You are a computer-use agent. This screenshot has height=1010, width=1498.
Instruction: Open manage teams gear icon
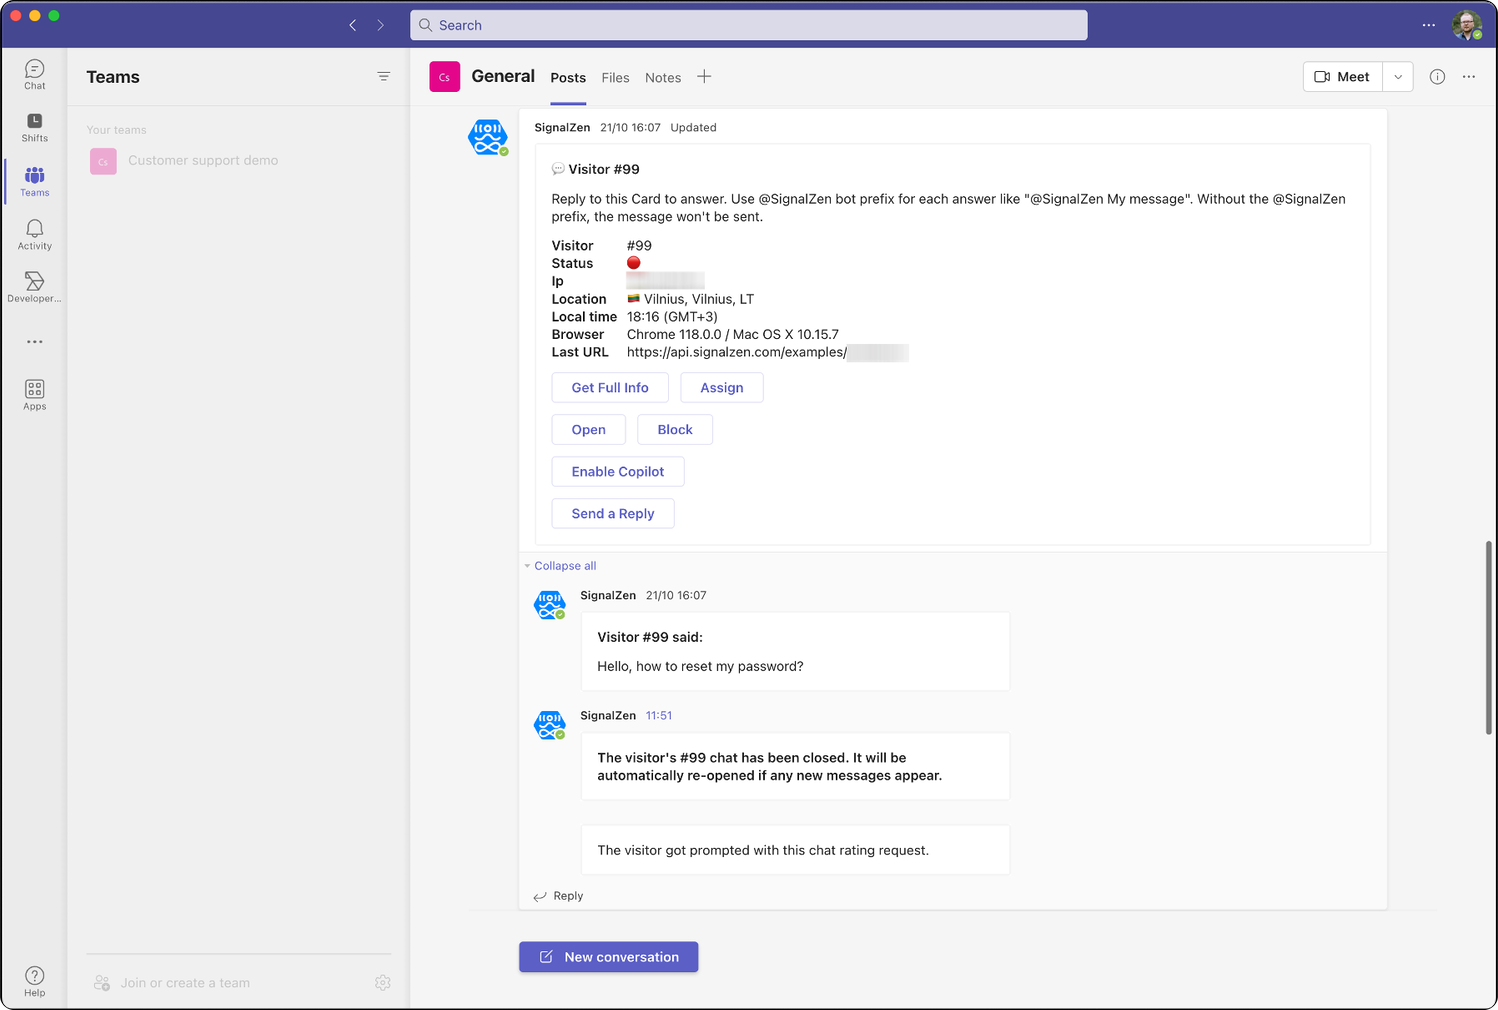383,983
